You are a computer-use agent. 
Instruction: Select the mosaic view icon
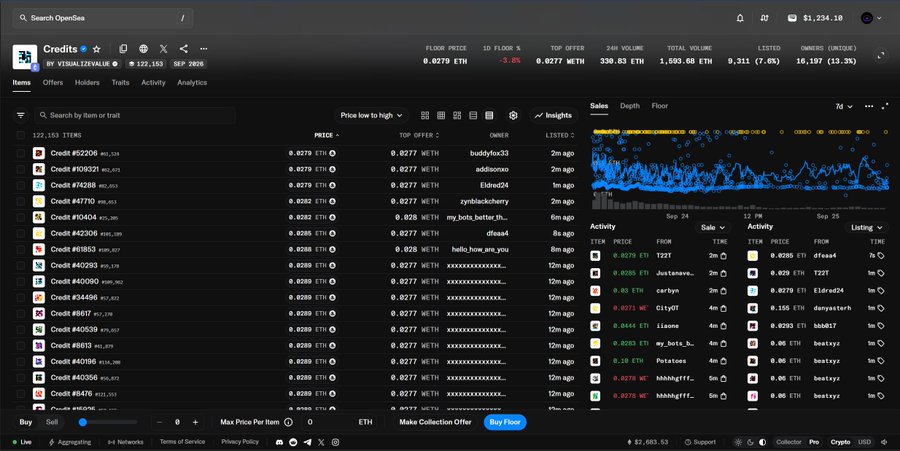point(457,115)
